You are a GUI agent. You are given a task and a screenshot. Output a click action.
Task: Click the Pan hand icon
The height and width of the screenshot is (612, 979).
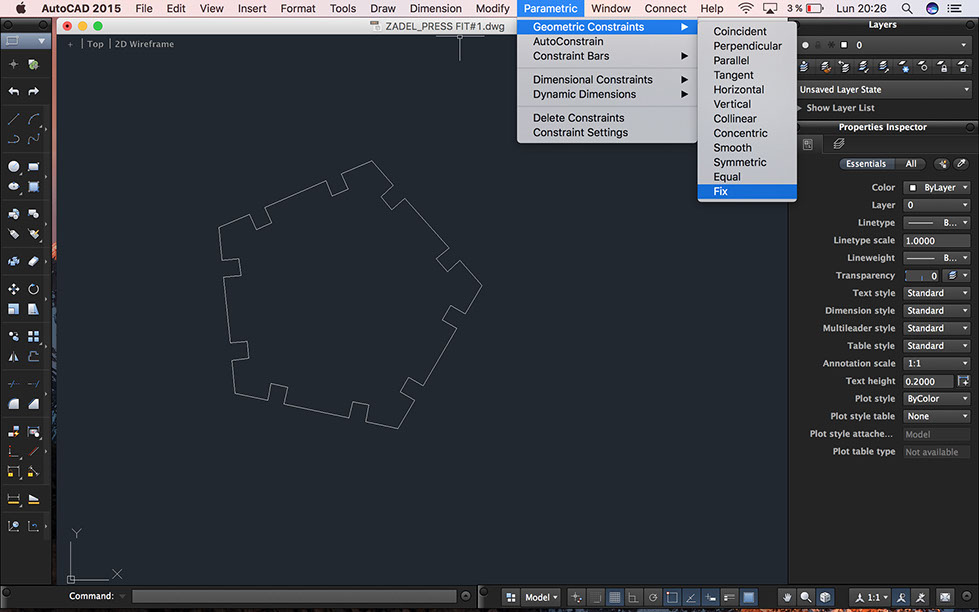(788, 597)
